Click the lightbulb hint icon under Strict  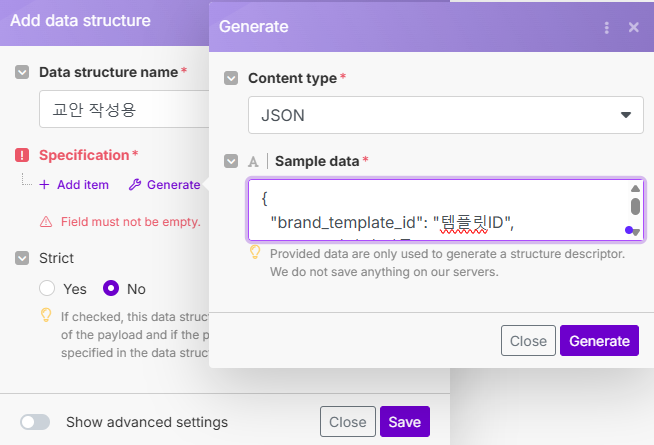(45, 315)
